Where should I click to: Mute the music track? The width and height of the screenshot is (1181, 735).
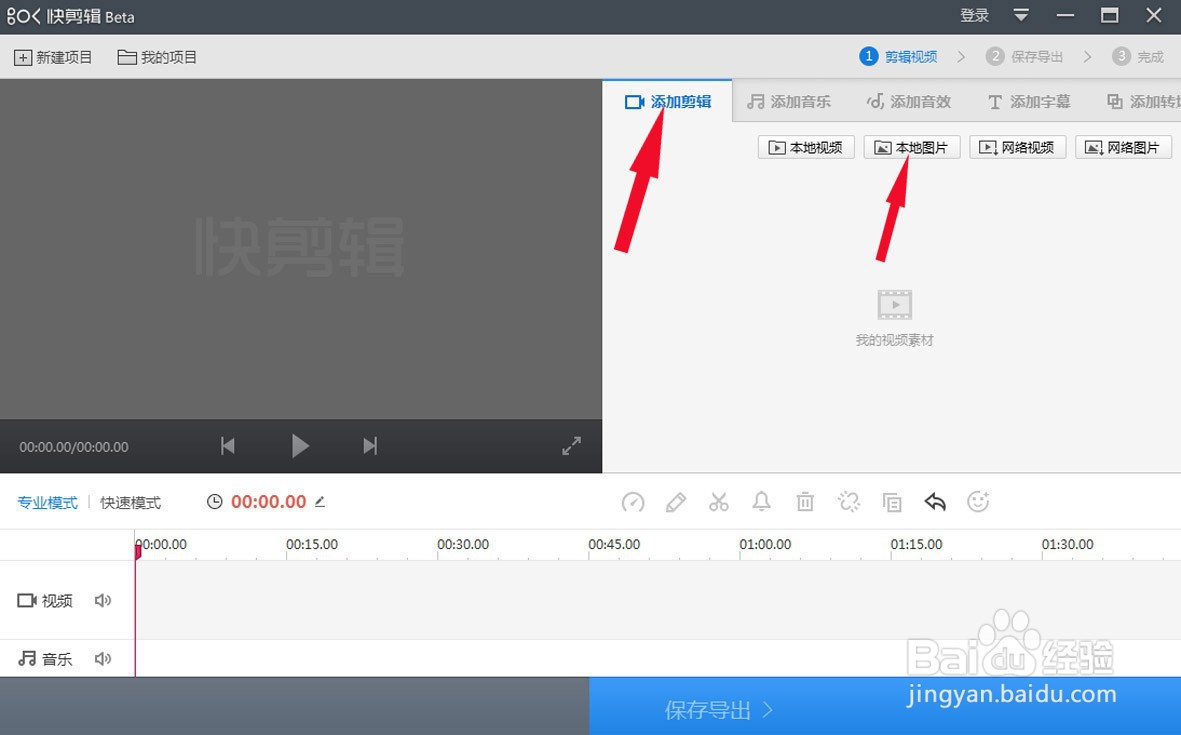click(x=103, y=659)
